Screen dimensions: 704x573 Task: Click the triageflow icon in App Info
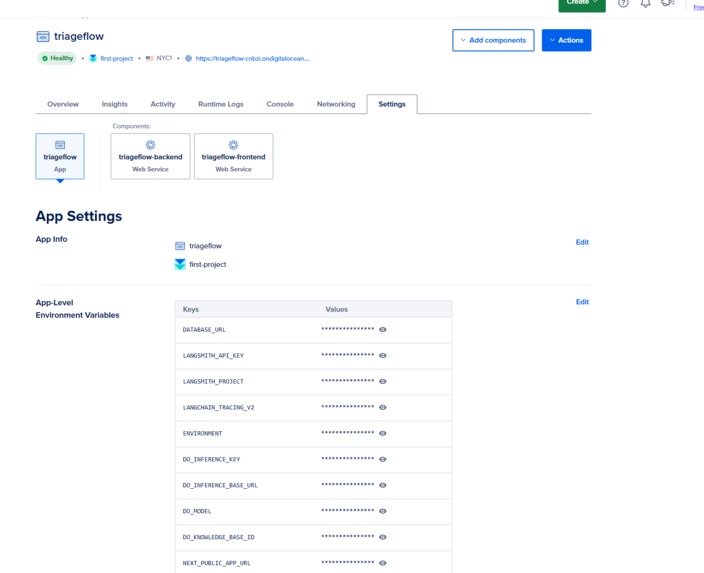(x=180, y=246)
